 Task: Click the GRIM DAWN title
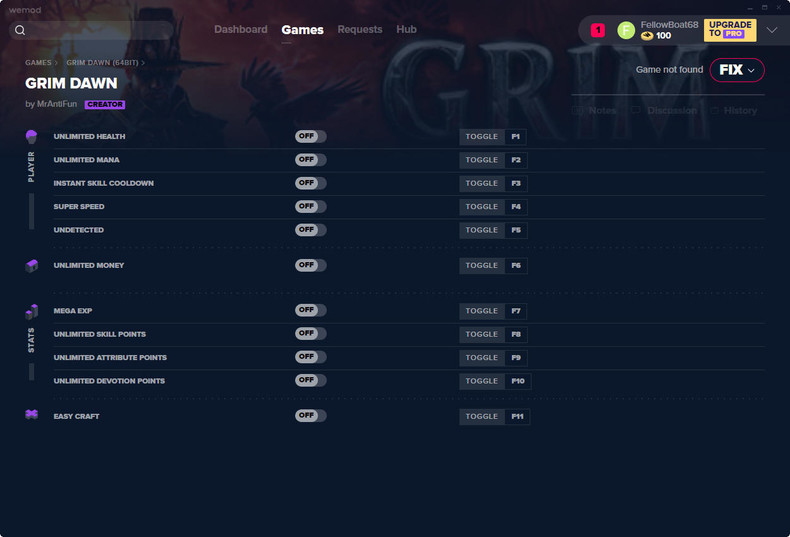[71, 83]
